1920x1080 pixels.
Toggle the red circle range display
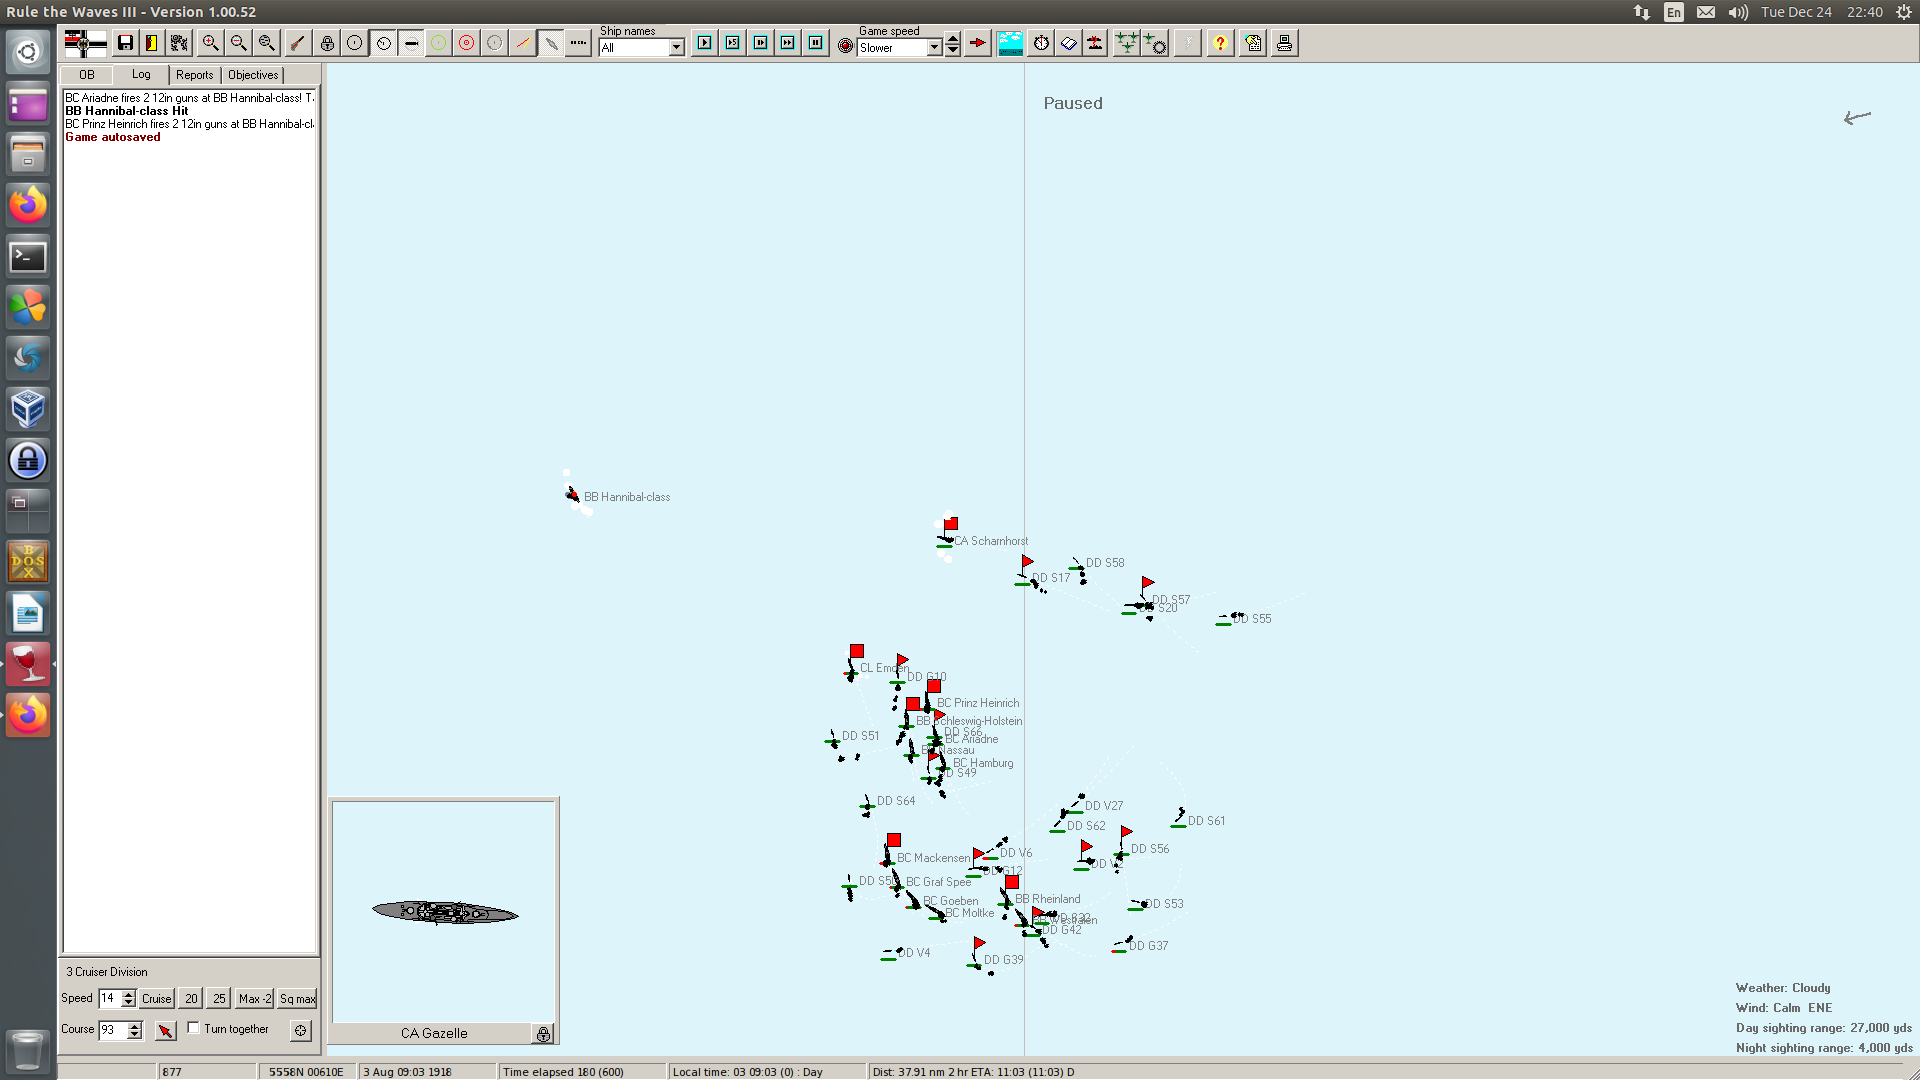pyautogui.click(x=466, y=43)
